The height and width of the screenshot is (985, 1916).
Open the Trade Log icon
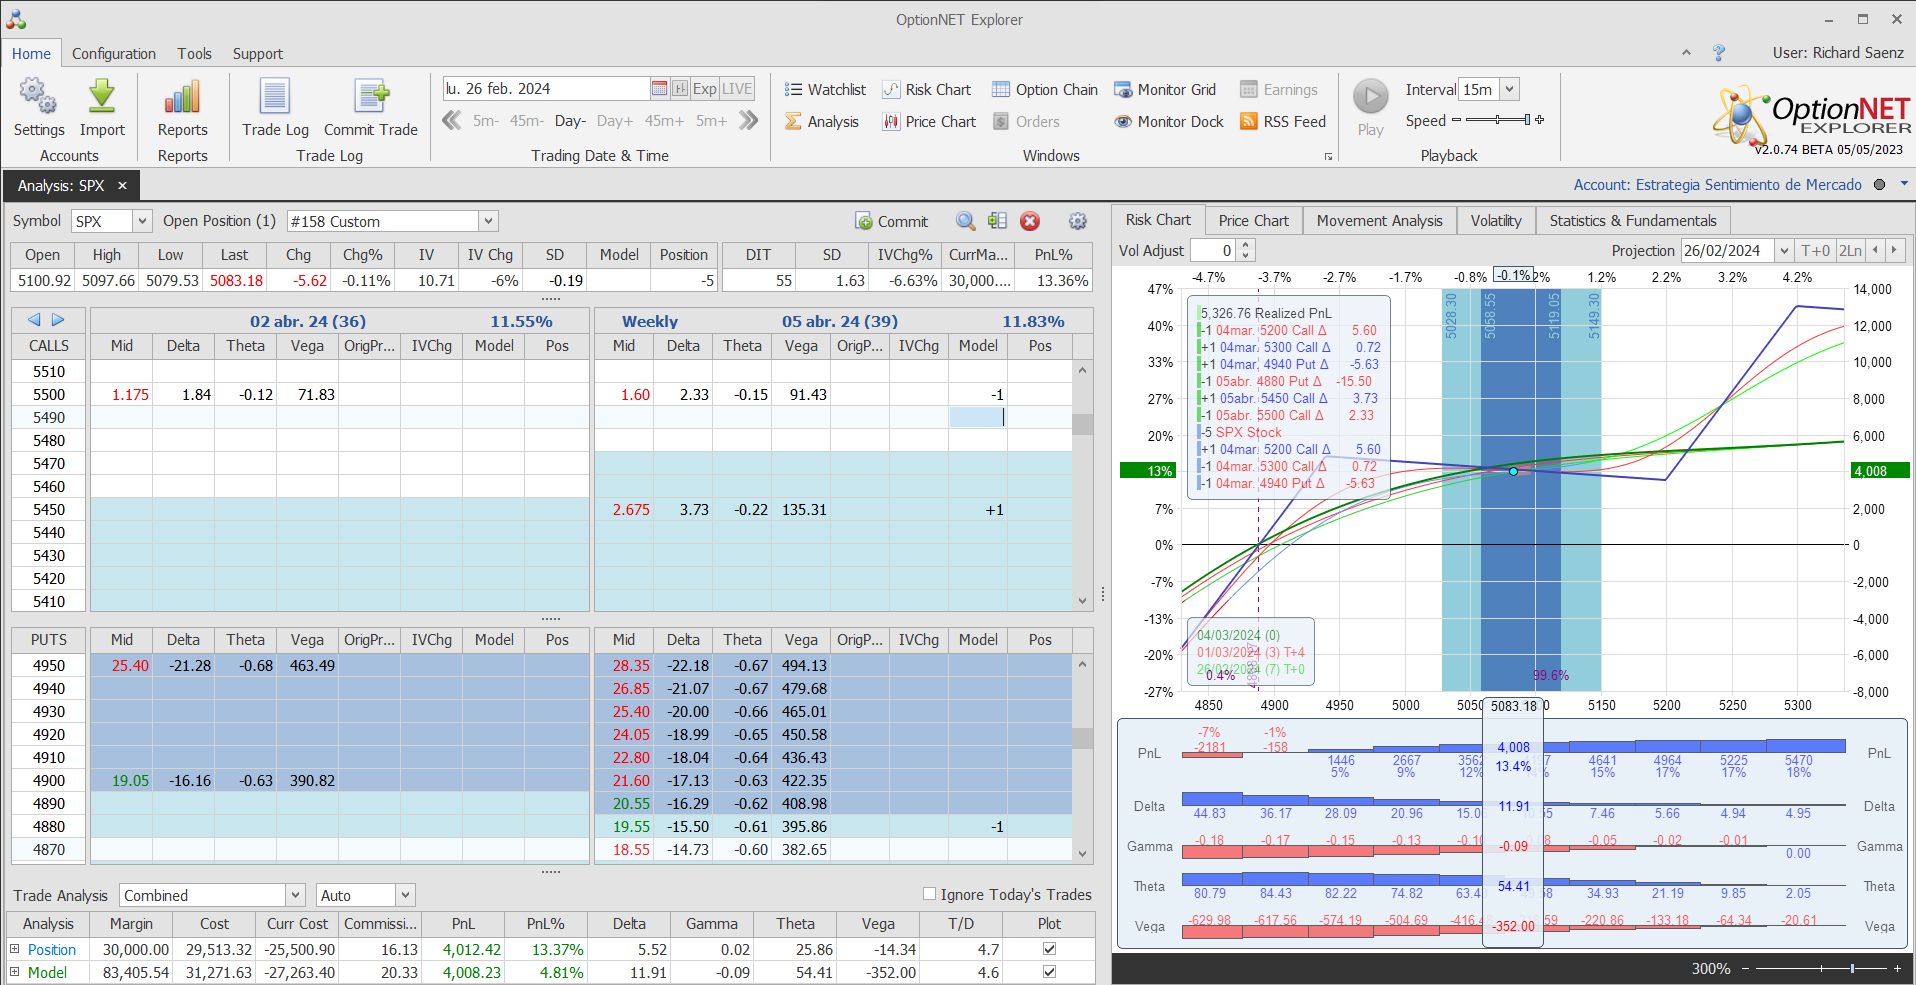click(275, 98)
